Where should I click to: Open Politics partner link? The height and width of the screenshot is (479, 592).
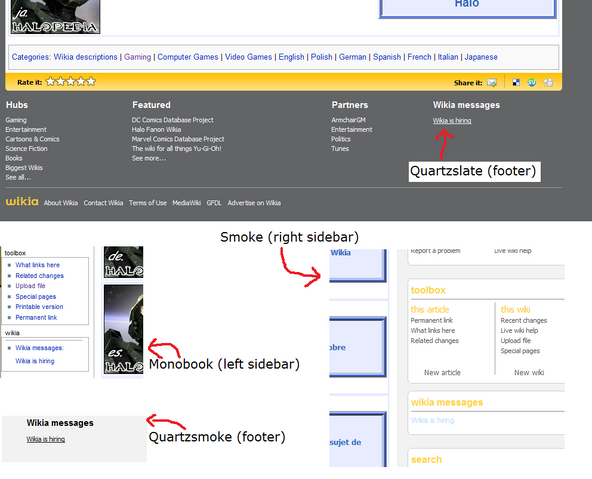pos(341,139)
